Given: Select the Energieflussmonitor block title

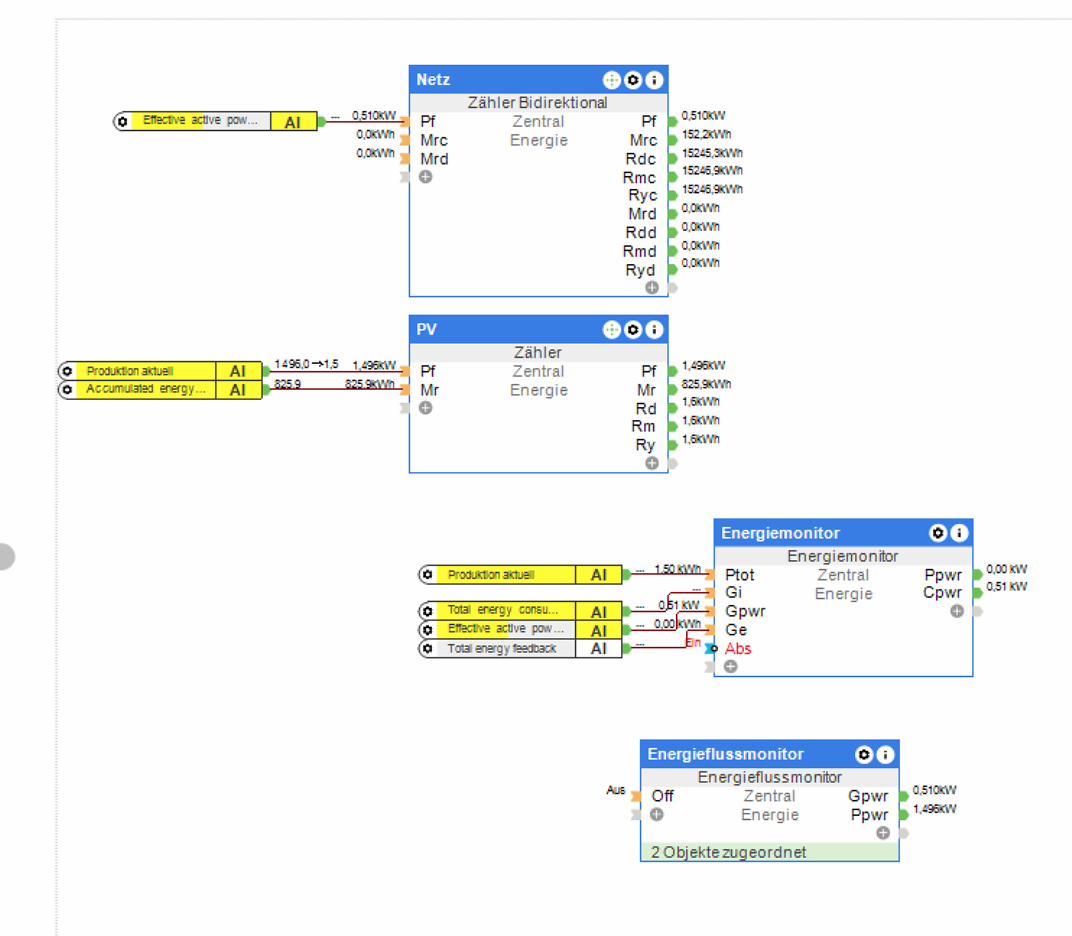Looking at the screenshot, I should click(x=725, y=754).
